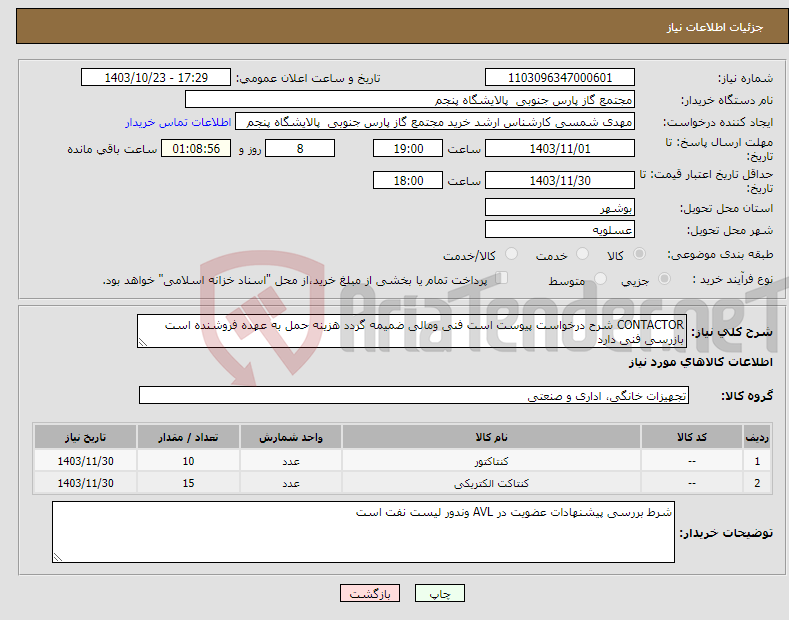
Task: Click announcement date field 1403/10/23 - 17:29
Action: [x=156, y=78]
